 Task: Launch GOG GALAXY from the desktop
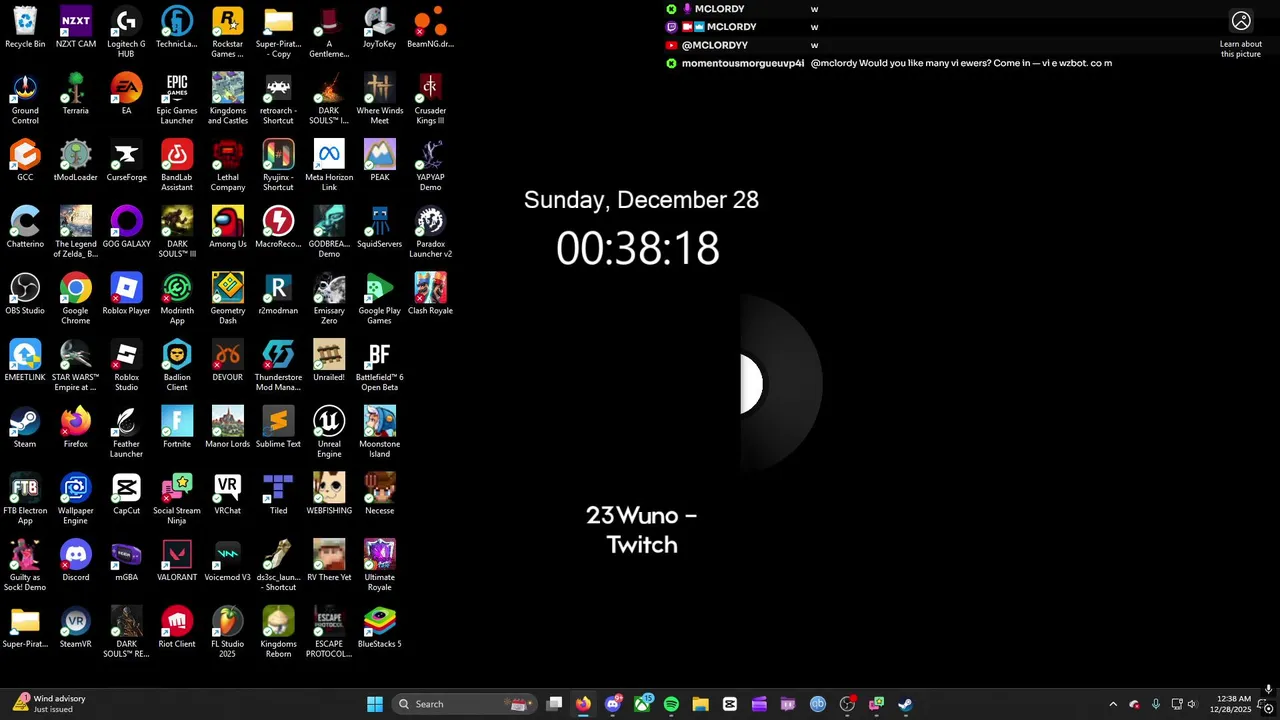[x=126, y=228]
